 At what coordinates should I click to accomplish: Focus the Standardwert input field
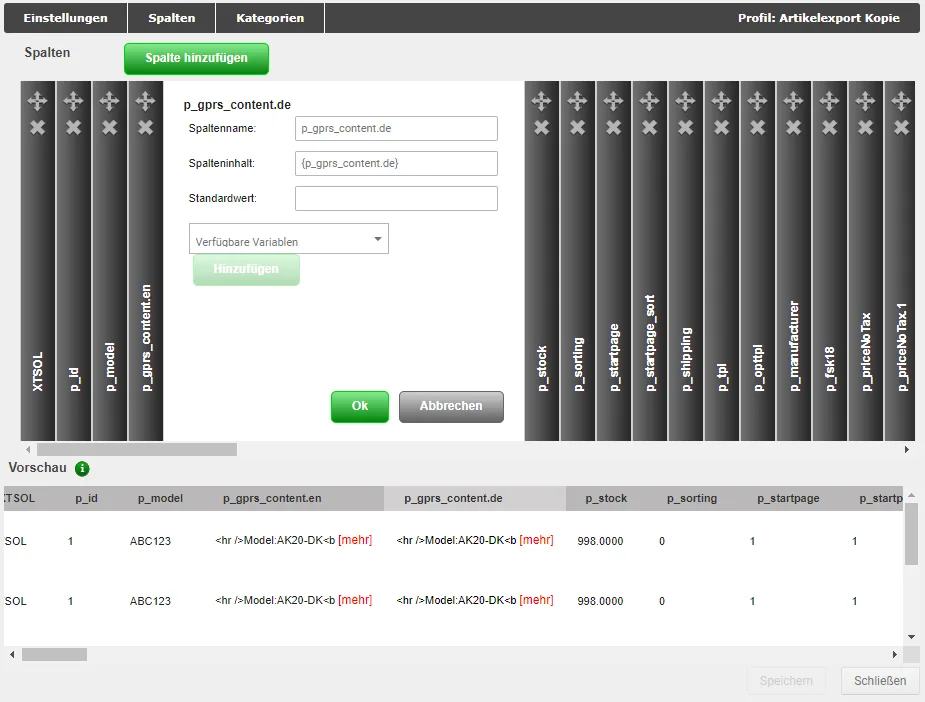point(396,199)
